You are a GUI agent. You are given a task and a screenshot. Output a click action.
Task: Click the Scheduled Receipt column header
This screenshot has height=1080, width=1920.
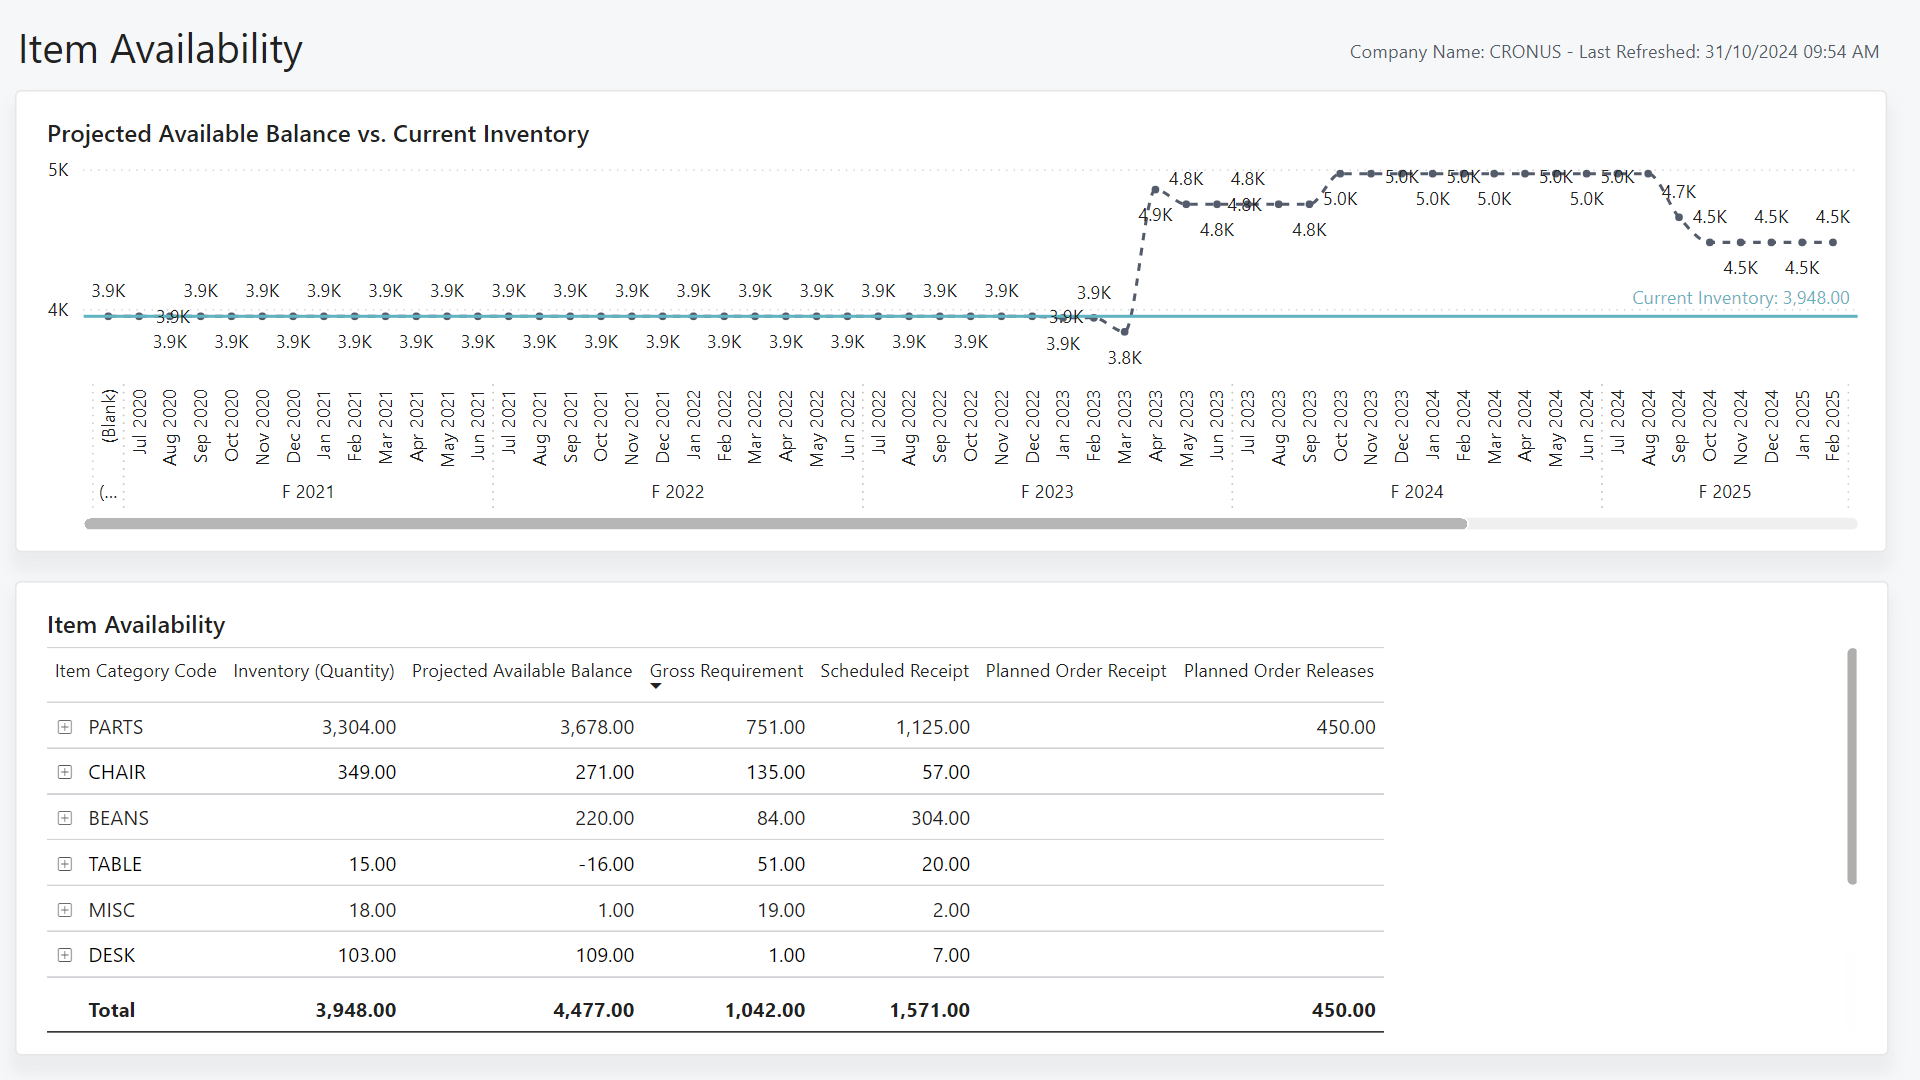point(894,671)
